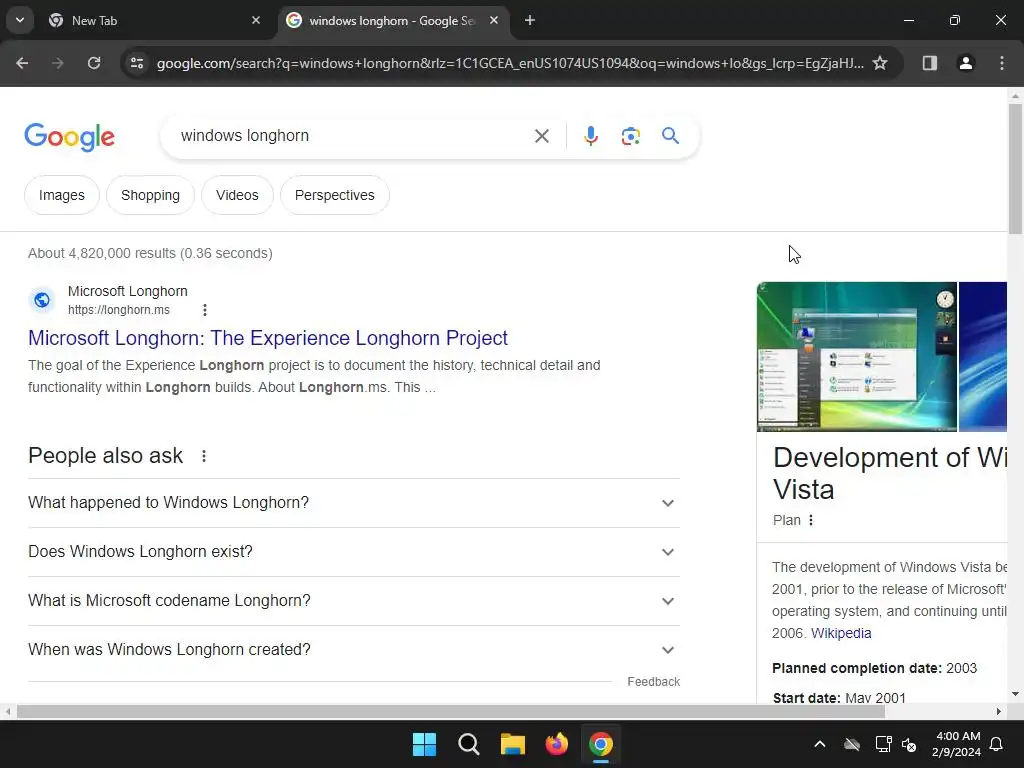The height and width of the screenshot is (768, 1024).
Task: Expand What happened to Windows Longhorn question
Action: coord(354,503)
